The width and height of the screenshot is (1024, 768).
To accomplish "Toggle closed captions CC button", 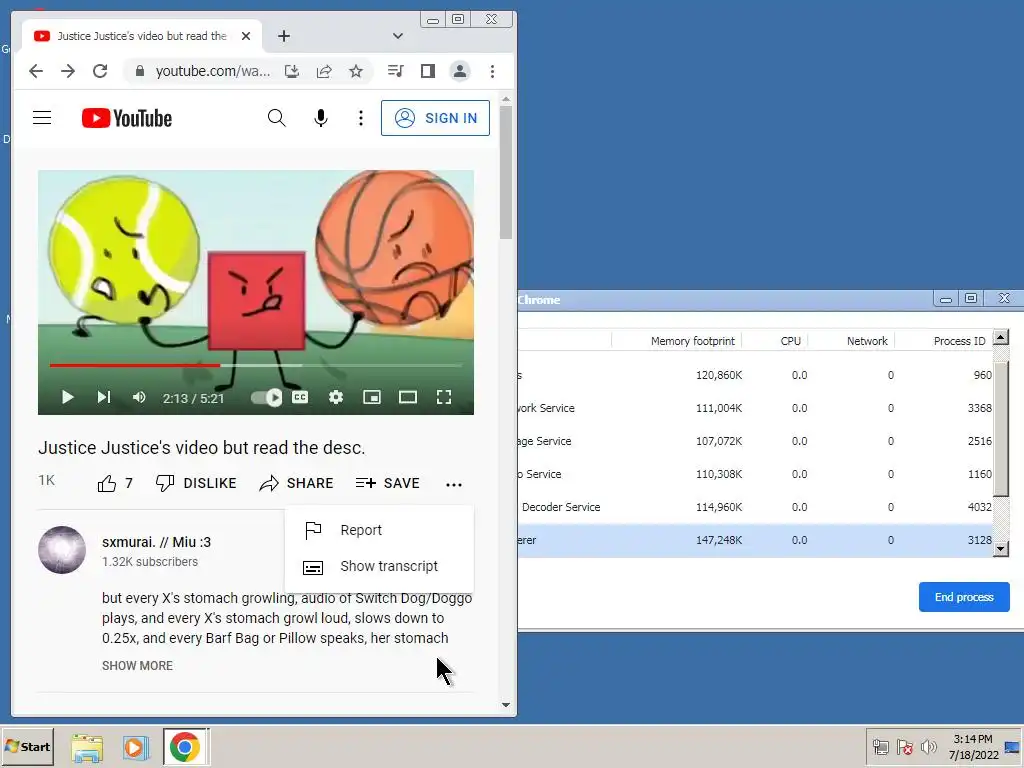I will coord(300,397).
